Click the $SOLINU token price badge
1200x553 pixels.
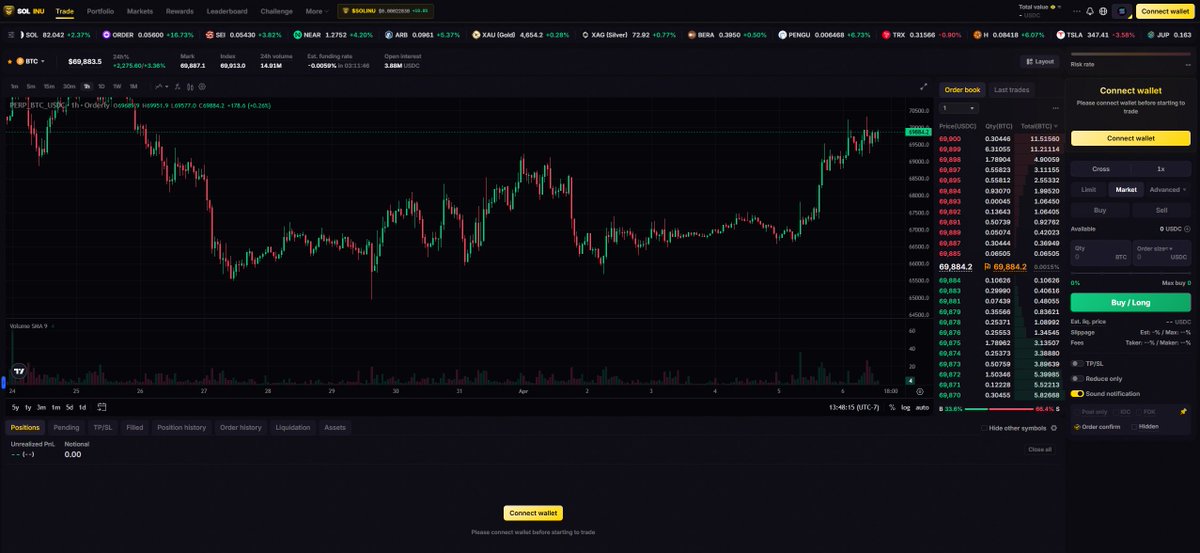(386, 11)
